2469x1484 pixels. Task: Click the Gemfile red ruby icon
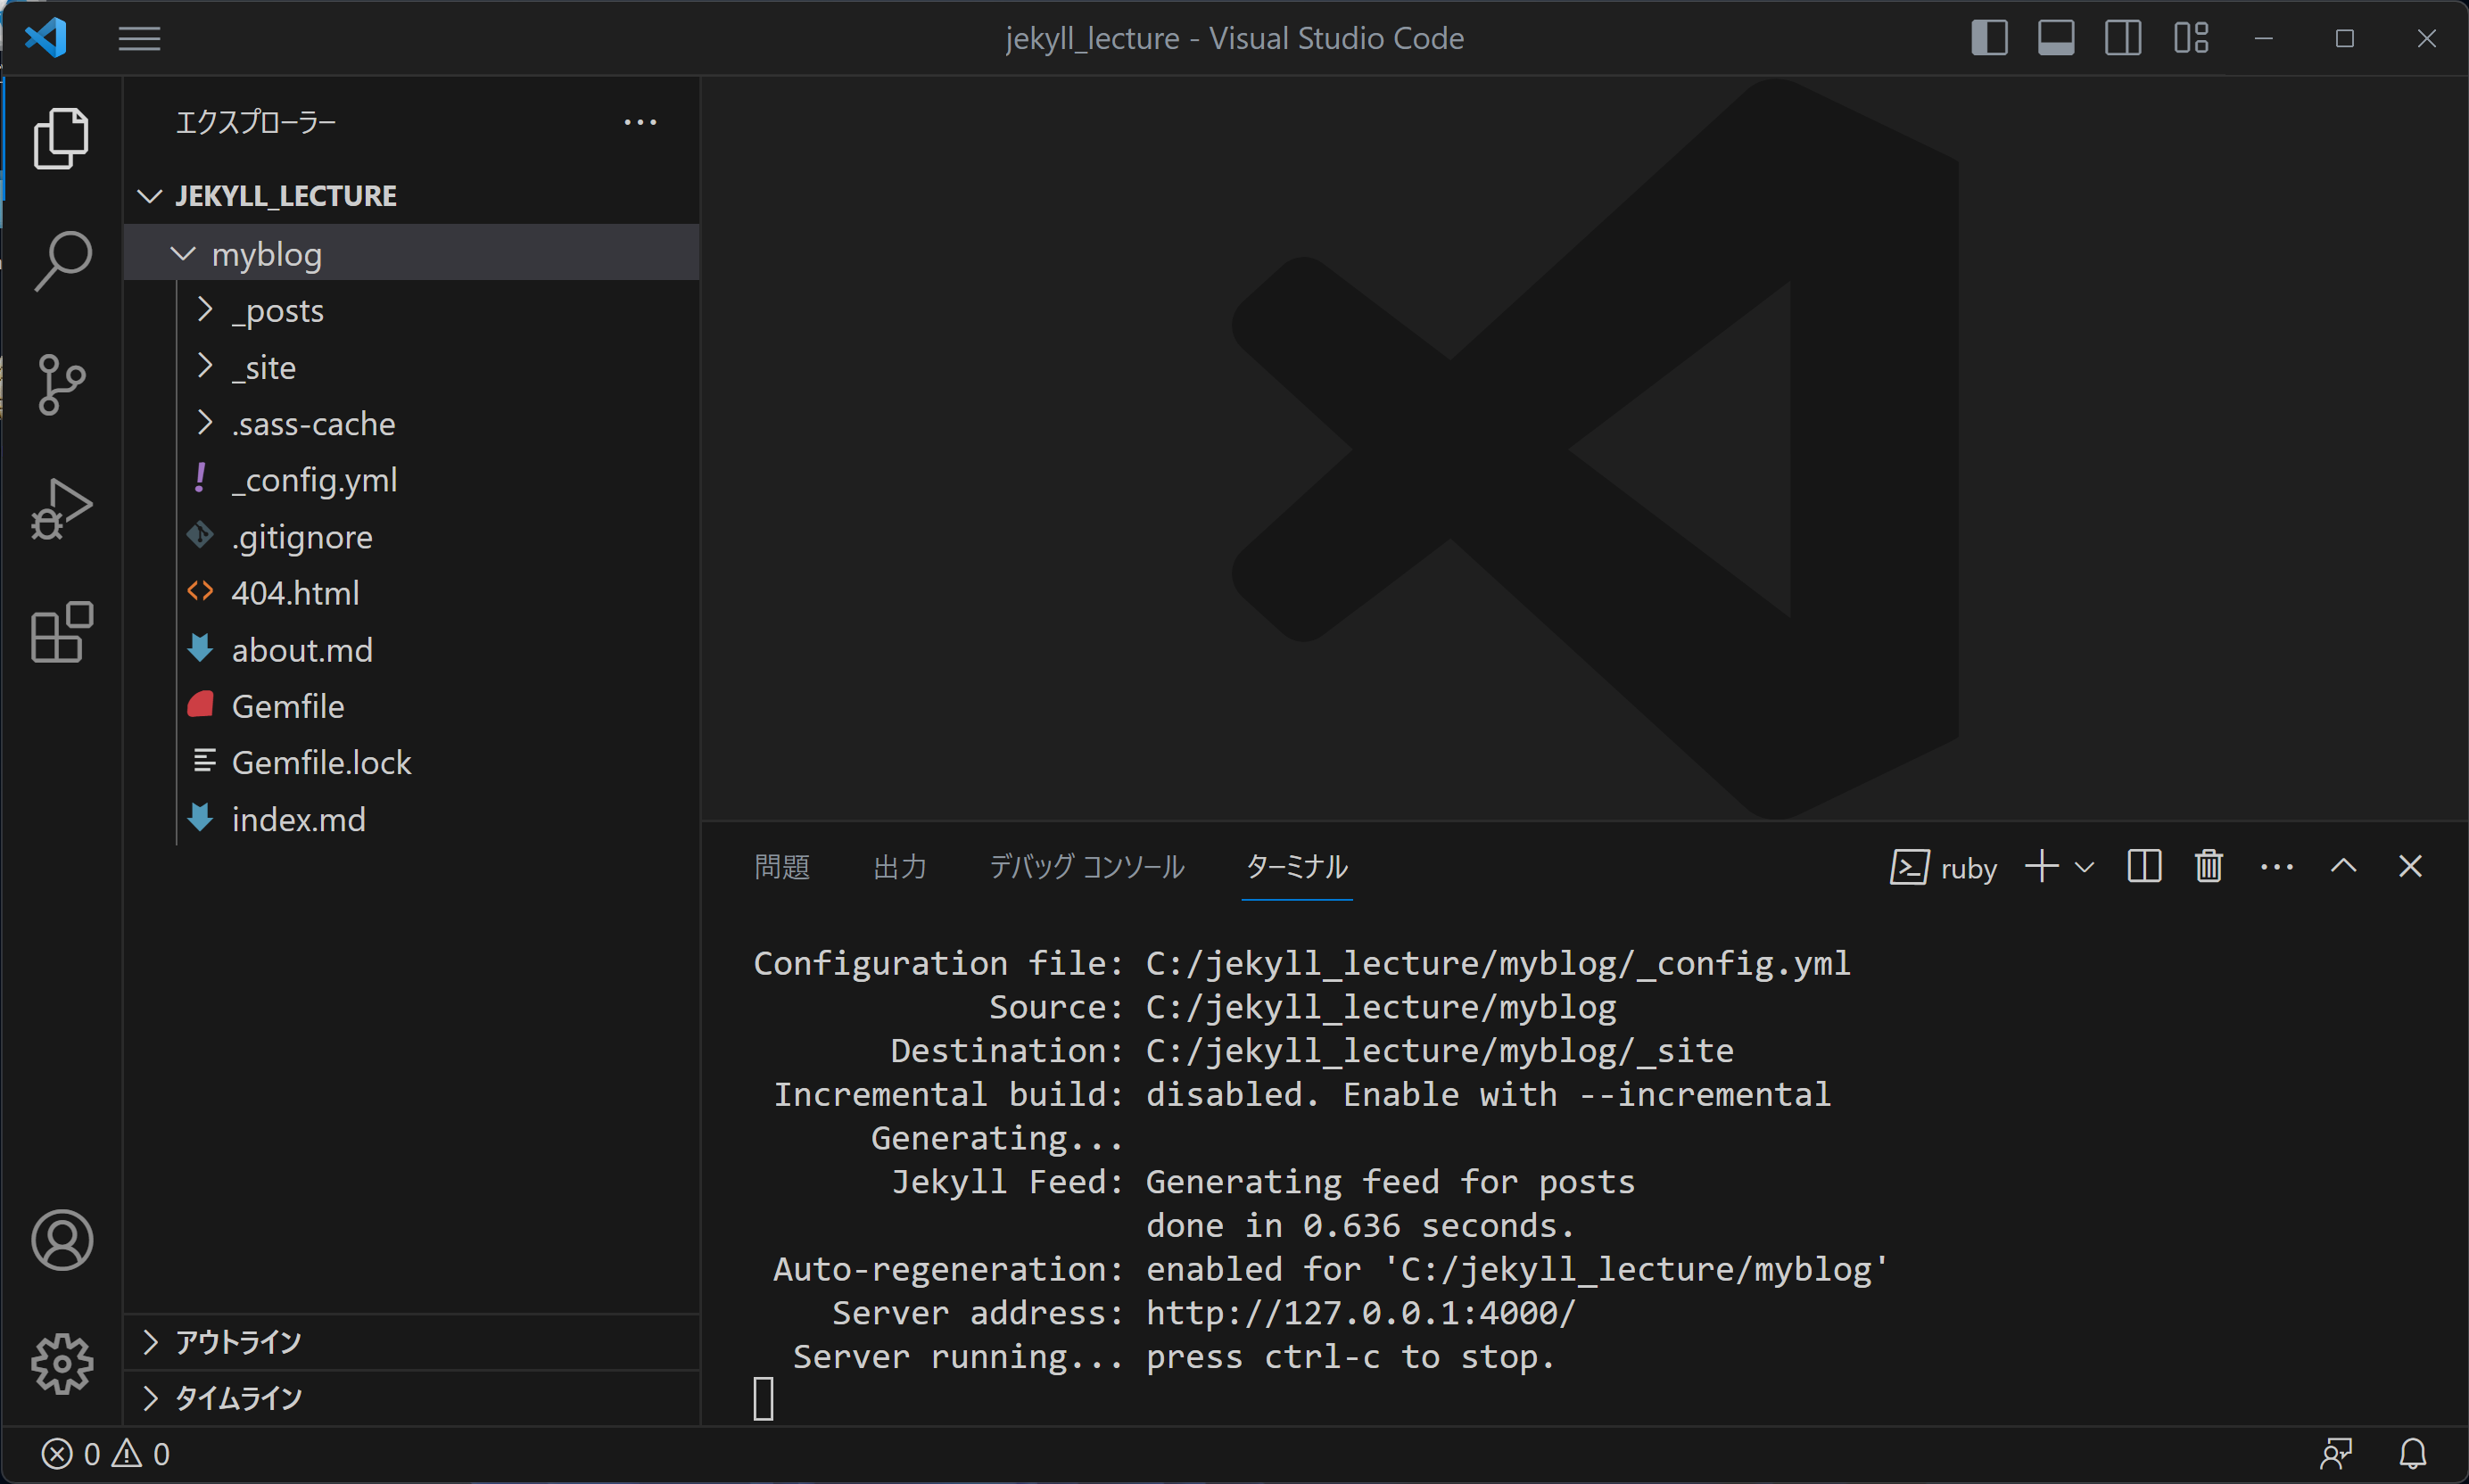[x=200, y=705]
